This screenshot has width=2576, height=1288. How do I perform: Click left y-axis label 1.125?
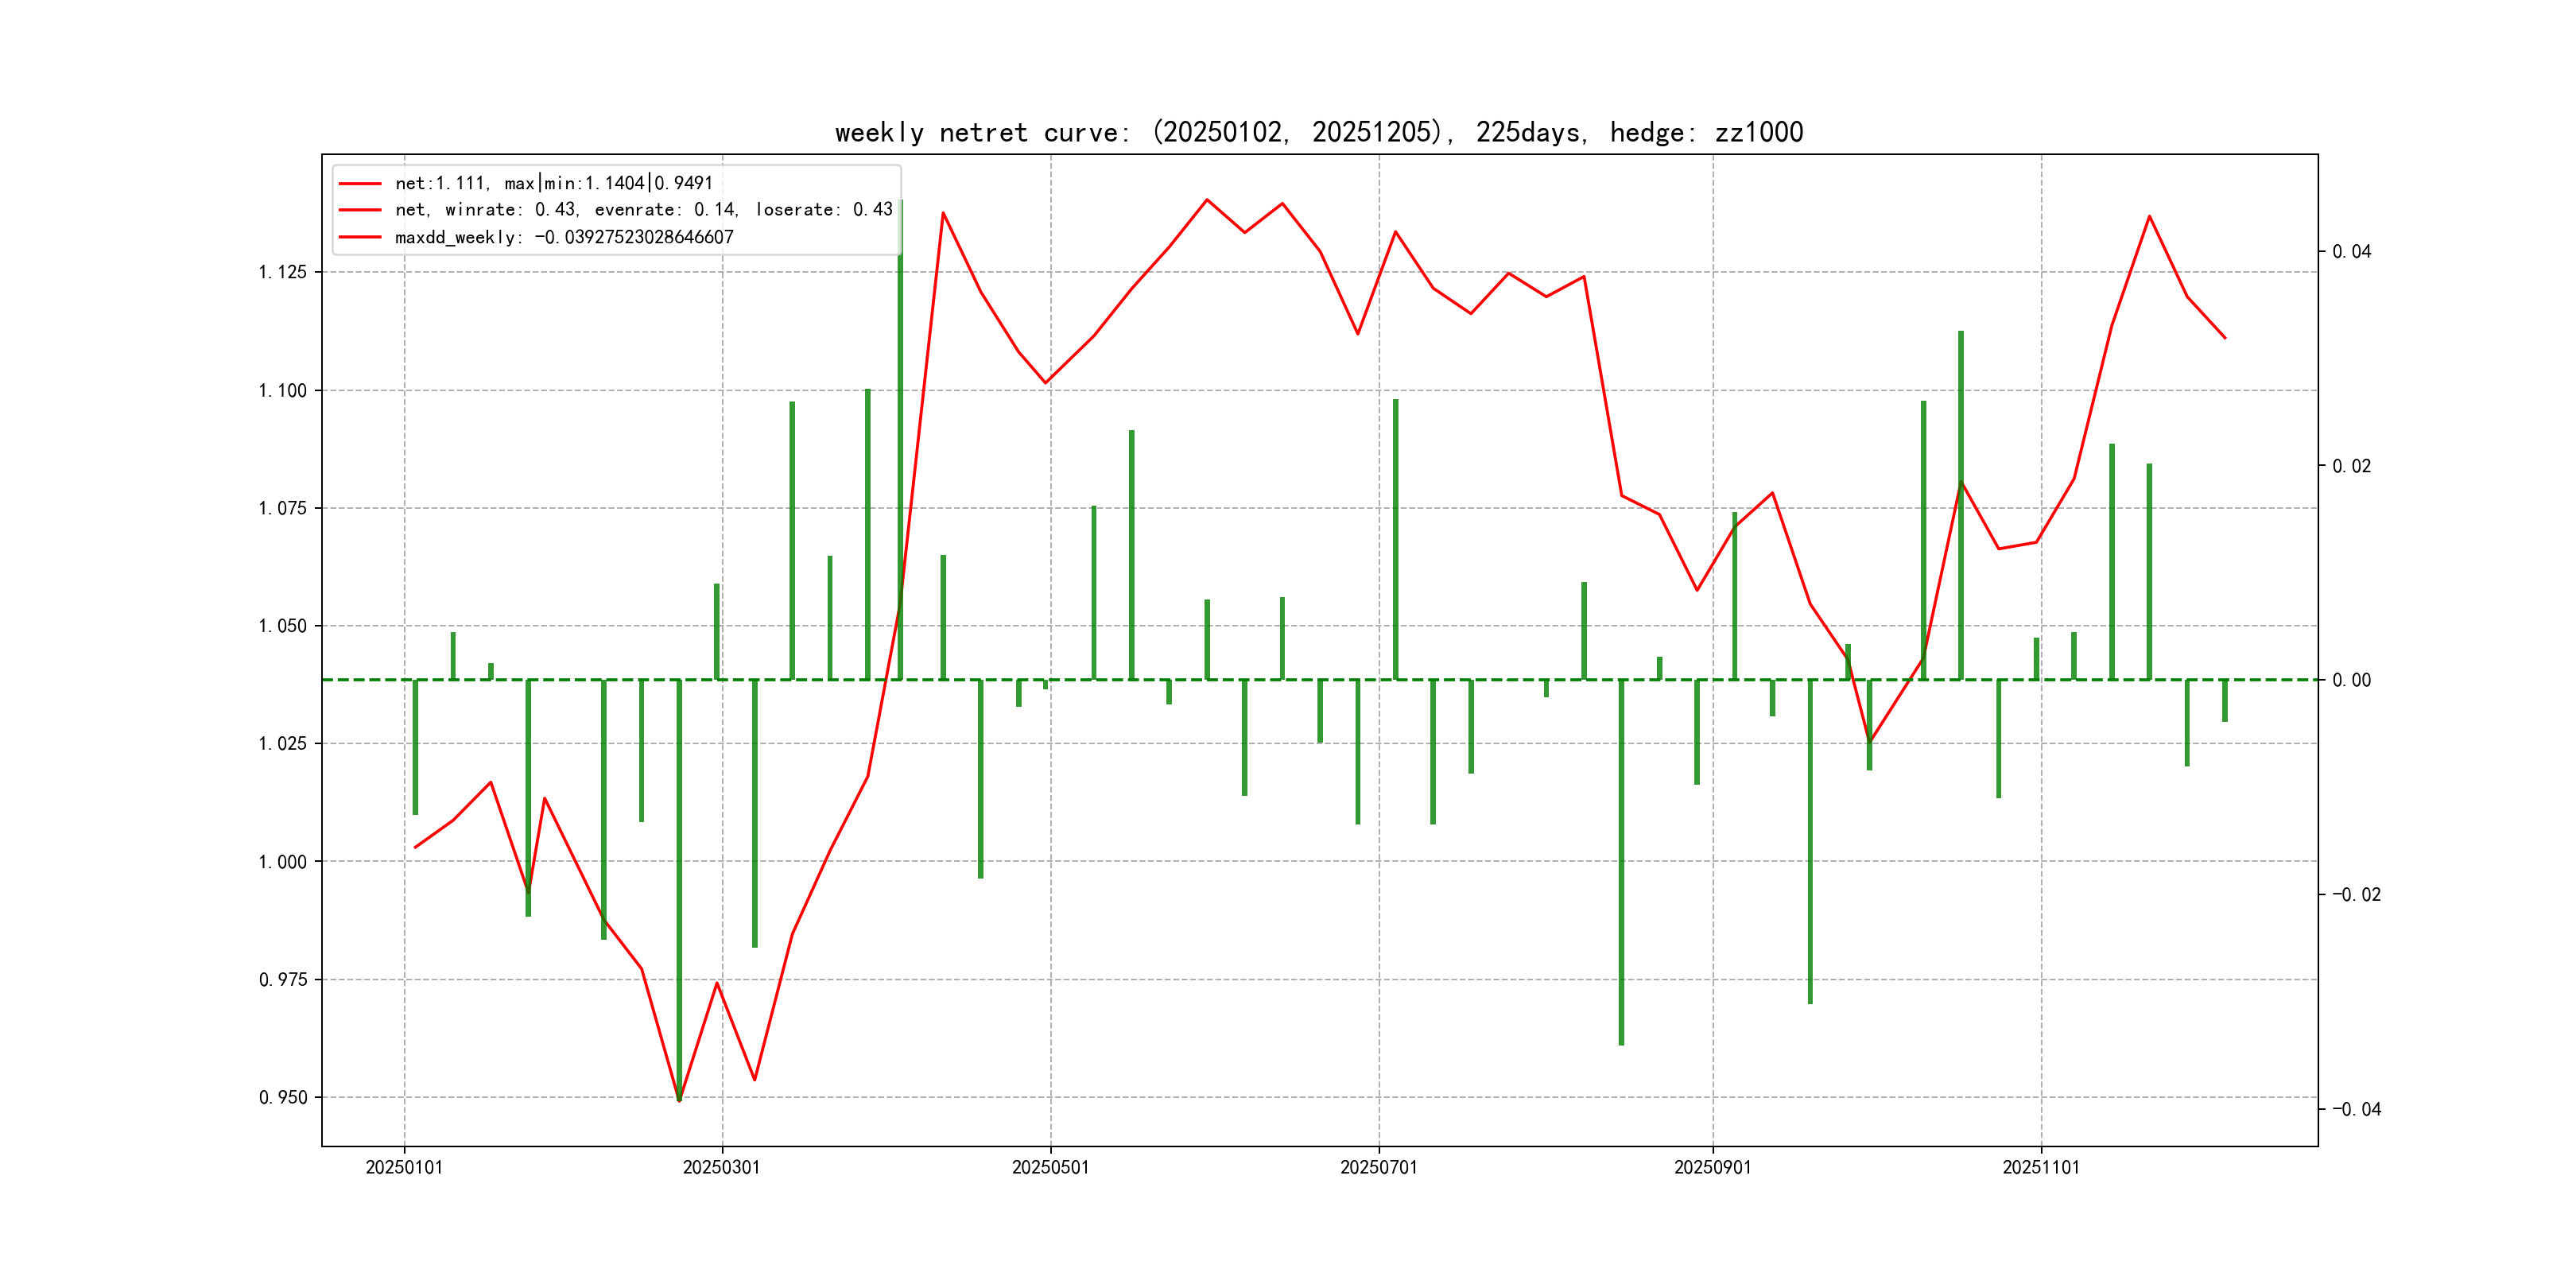283,272
